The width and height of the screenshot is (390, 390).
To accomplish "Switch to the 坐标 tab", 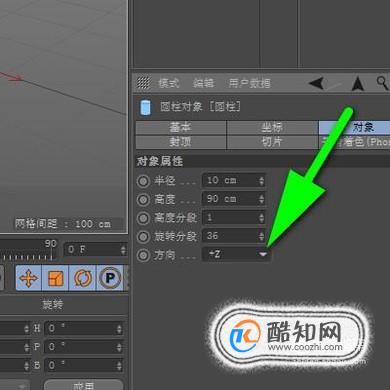I will pos(272,127).
